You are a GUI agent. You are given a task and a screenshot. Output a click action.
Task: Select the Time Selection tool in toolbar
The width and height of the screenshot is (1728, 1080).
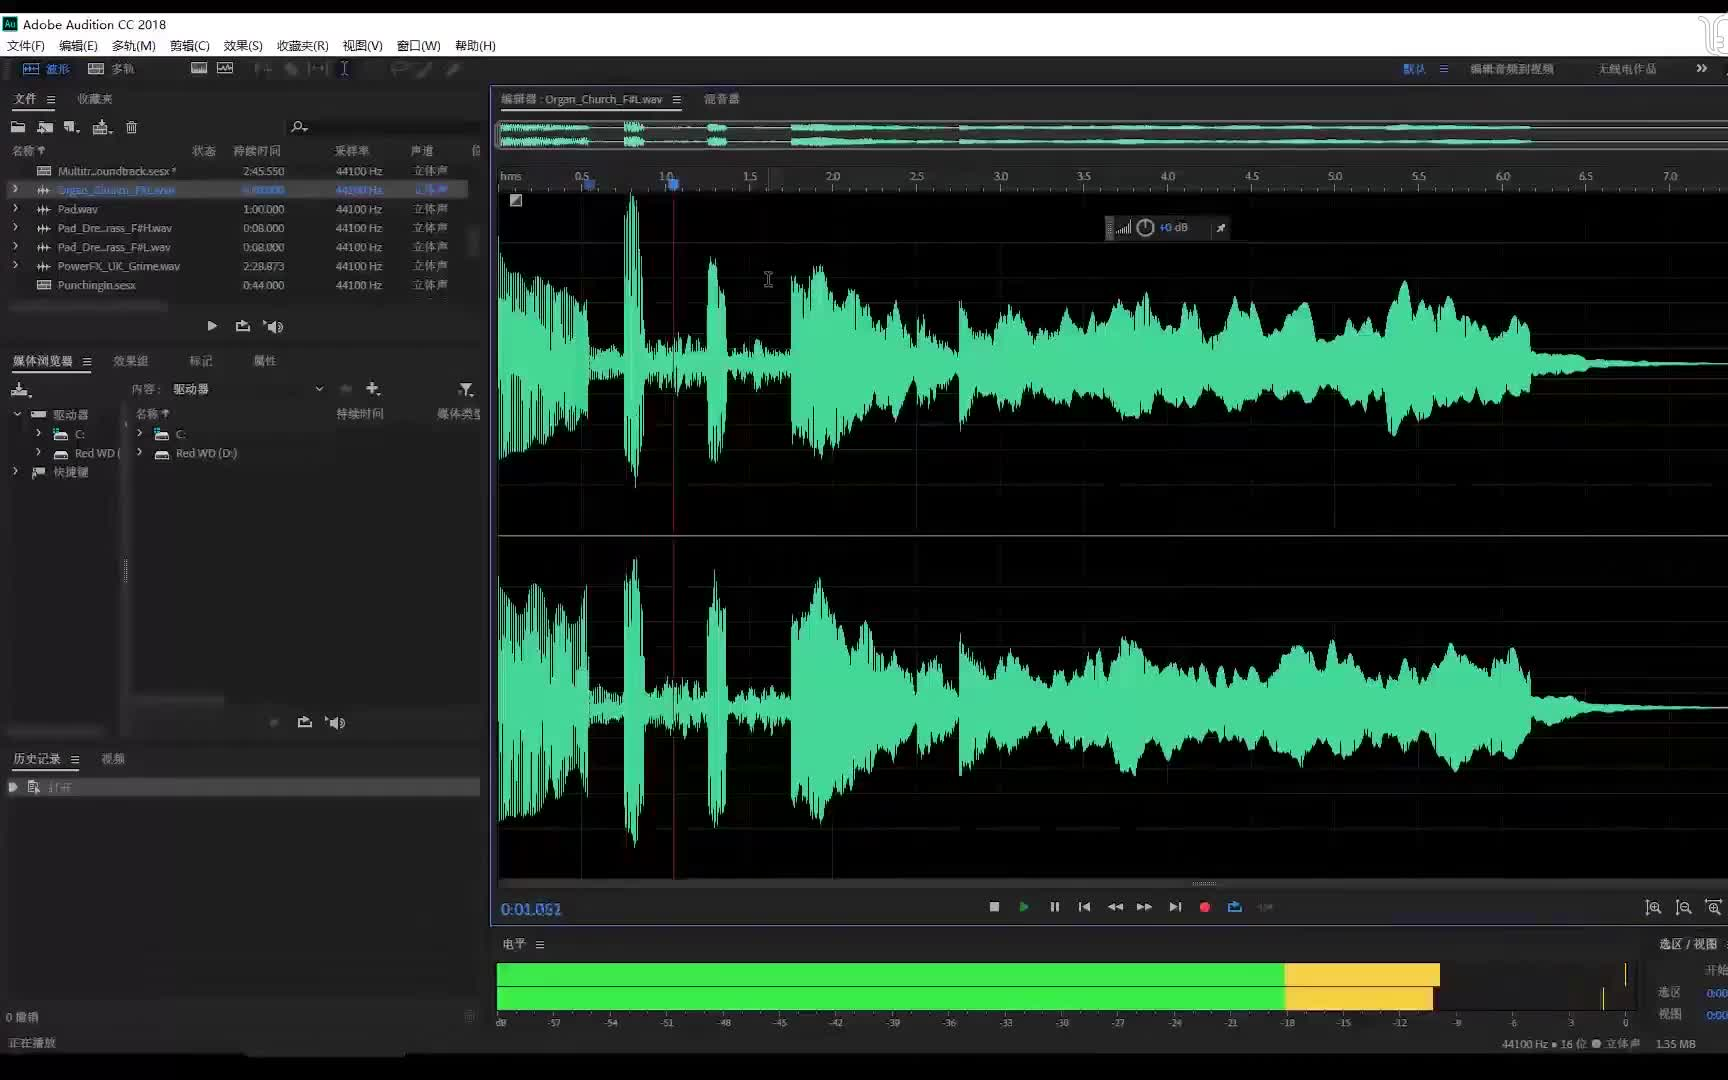(344, 69)
